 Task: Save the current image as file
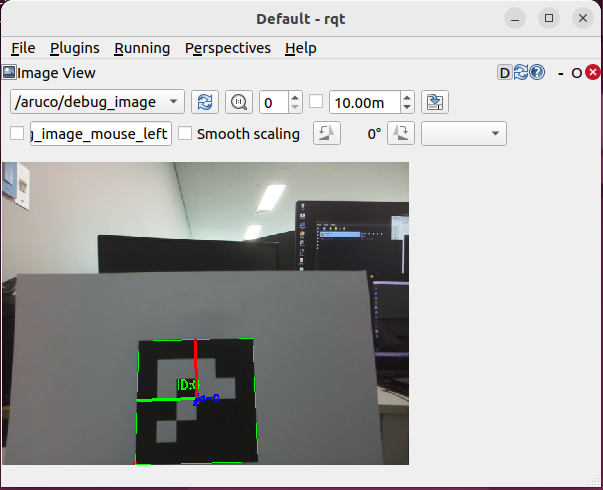(x=435, y=102)
